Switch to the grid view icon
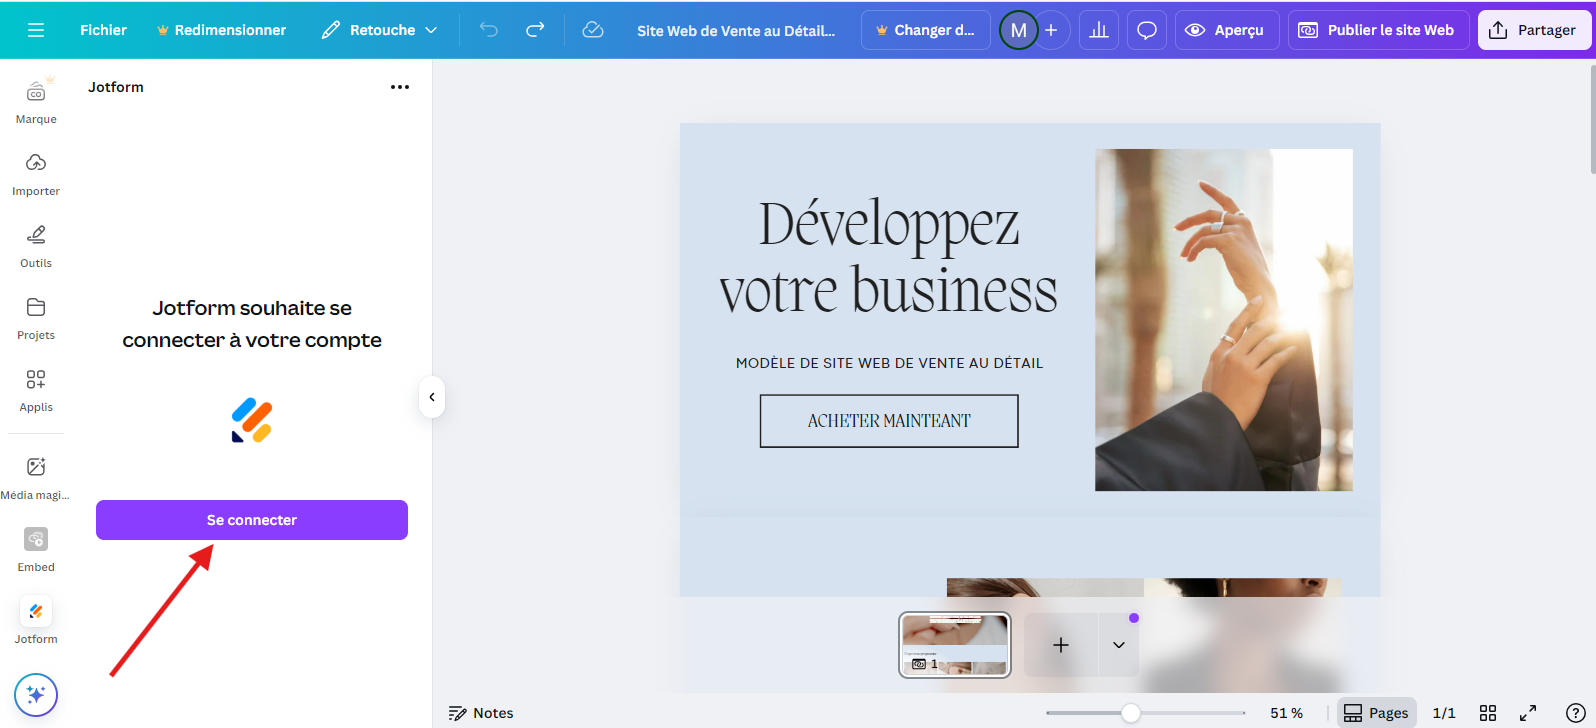 tap(1488, 713)
